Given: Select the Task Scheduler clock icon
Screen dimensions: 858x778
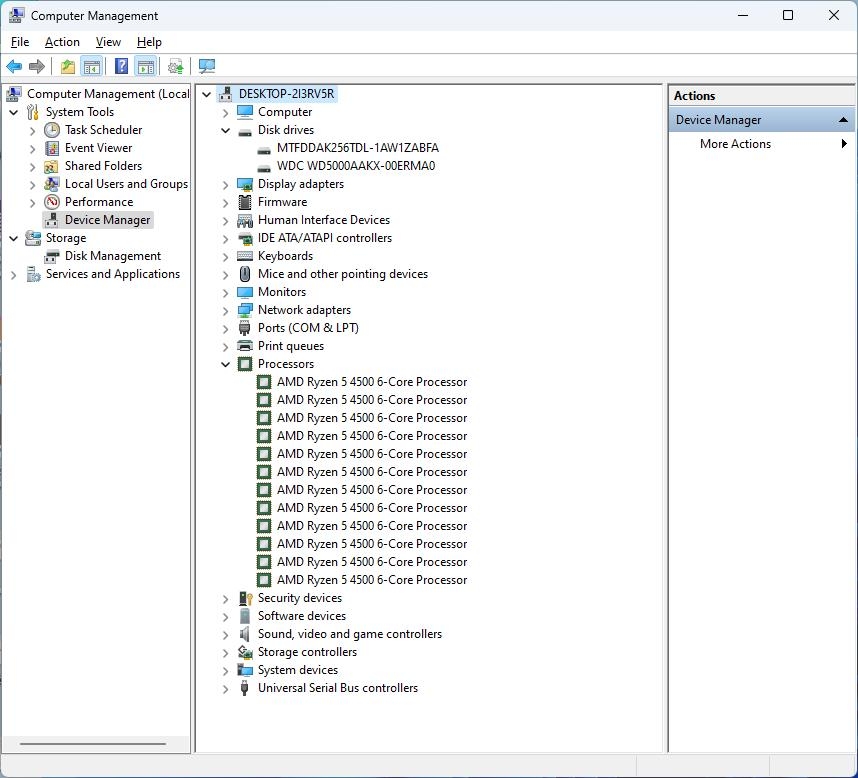Looking at the screenshot, I should click(52, 130).
